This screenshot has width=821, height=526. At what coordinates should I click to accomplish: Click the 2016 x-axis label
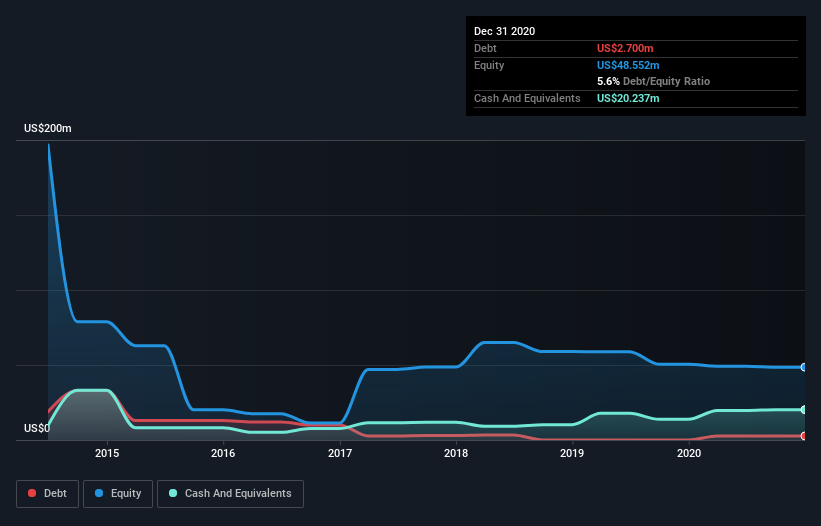click(x=223, y=453)
